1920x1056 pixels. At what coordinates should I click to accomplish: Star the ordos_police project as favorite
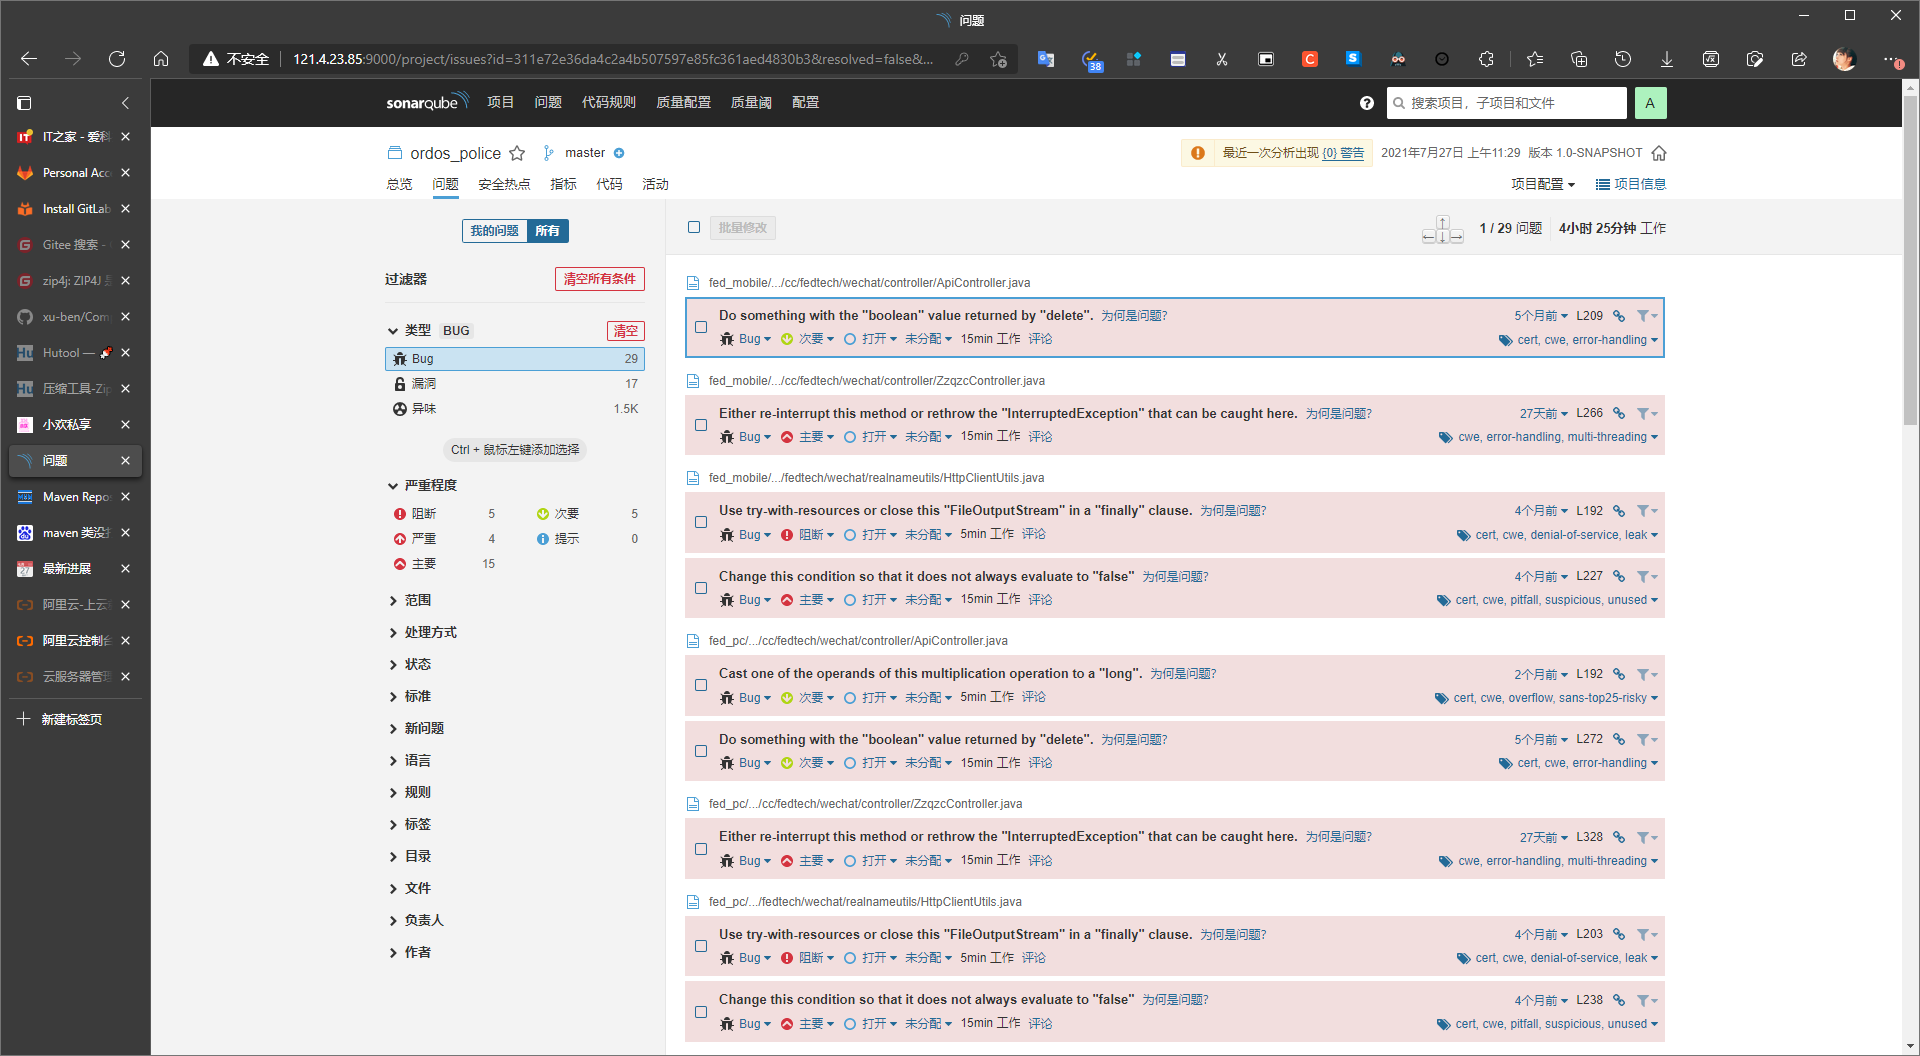517,152
